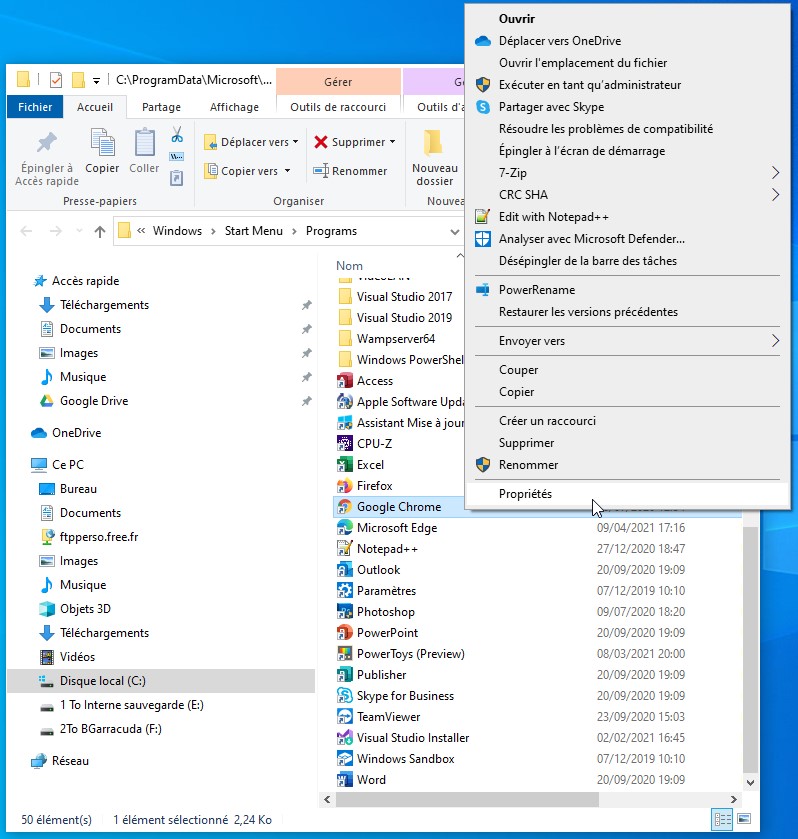Switch to the Affichage ribbon tab
The height and width of the screenshot is (839, 798).
coord(234,107)
